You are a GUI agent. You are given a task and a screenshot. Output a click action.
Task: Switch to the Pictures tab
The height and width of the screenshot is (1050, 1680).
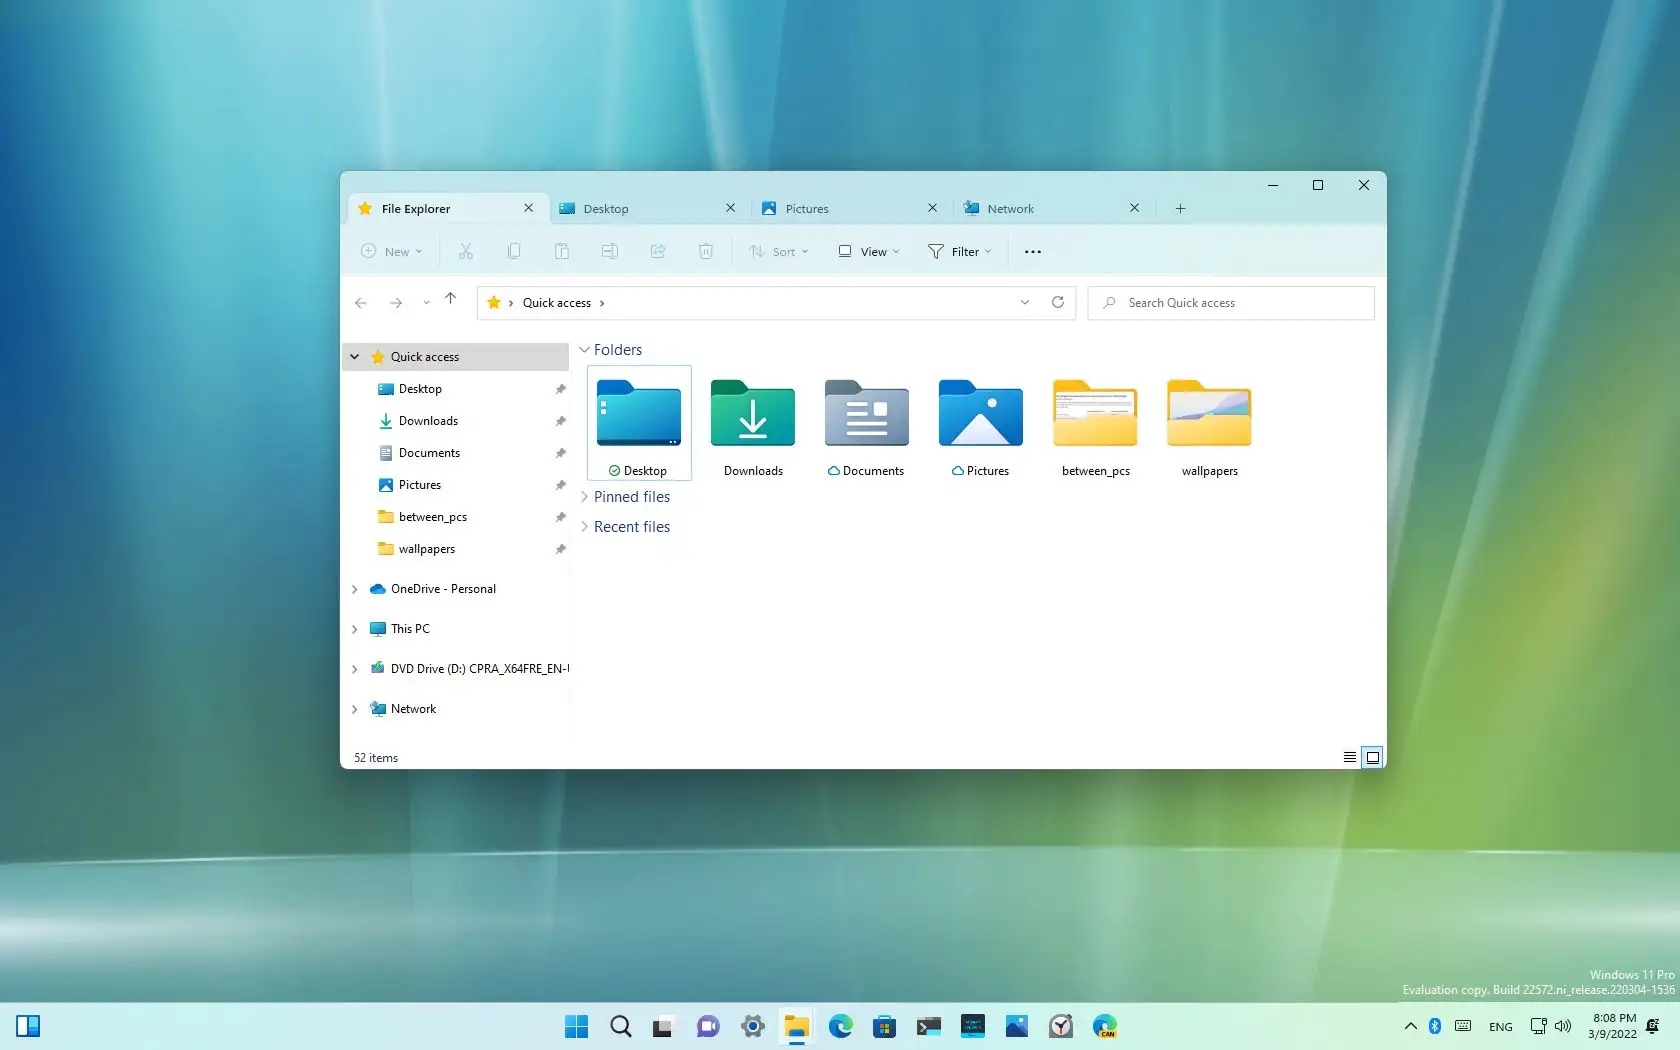click(x=850, y=208)
